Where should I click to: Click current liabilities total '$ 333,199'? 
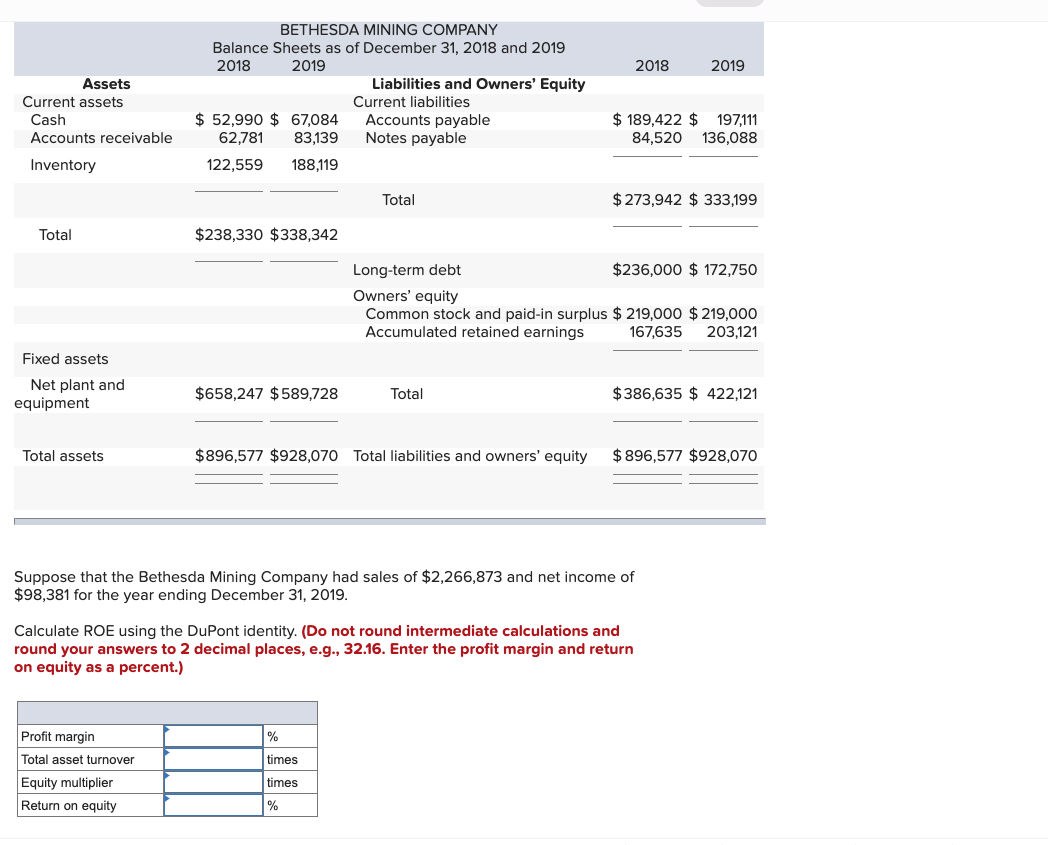[x=723, y=200]
